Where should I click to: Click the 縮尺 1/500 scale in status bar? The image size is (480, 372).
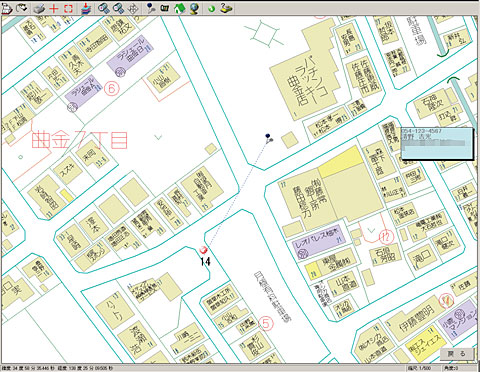[419, 368]
